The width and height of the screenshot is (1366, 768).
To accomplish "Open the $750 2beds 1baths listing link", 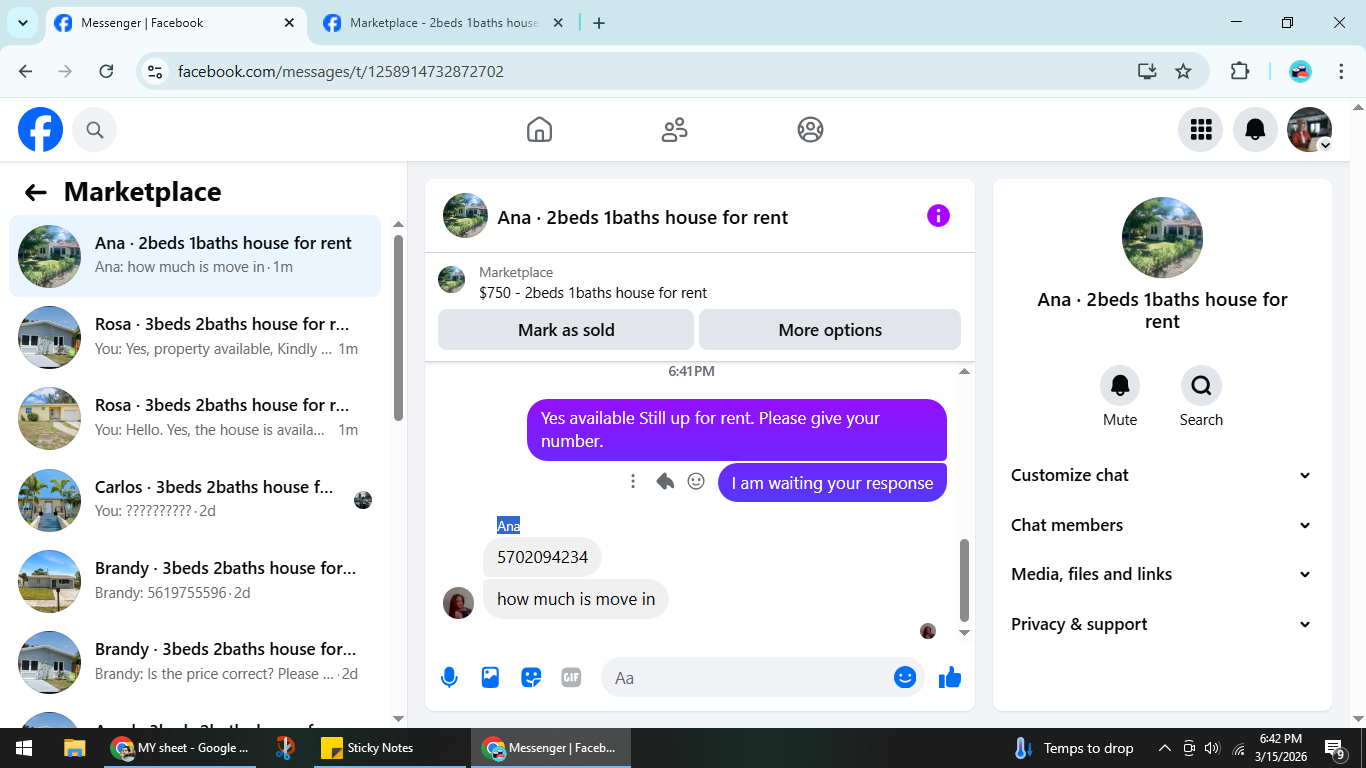I will [x=593, y=293].
